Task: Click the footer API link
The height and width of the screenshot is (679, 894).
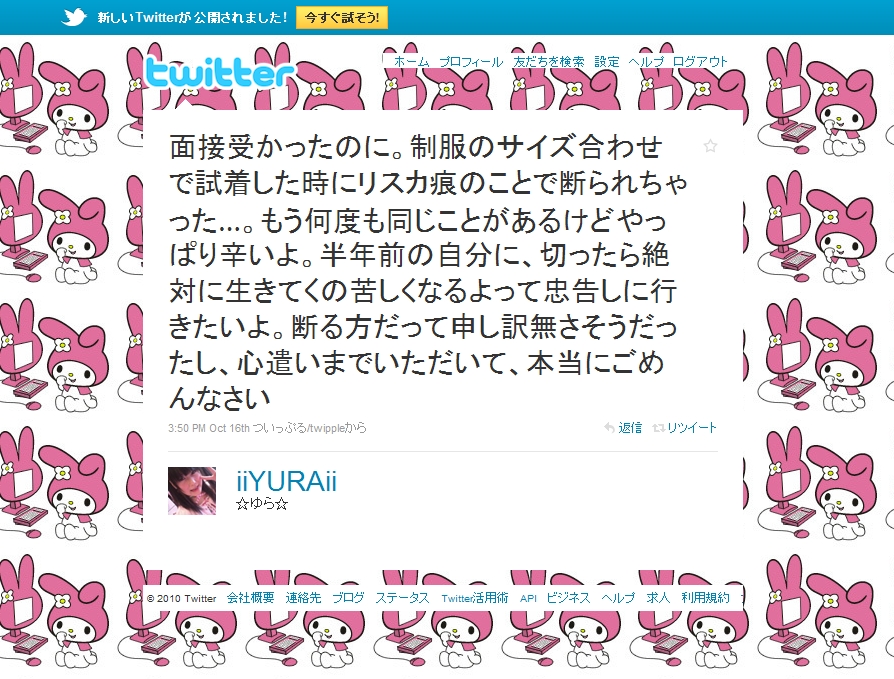Action: pos(528,598)
